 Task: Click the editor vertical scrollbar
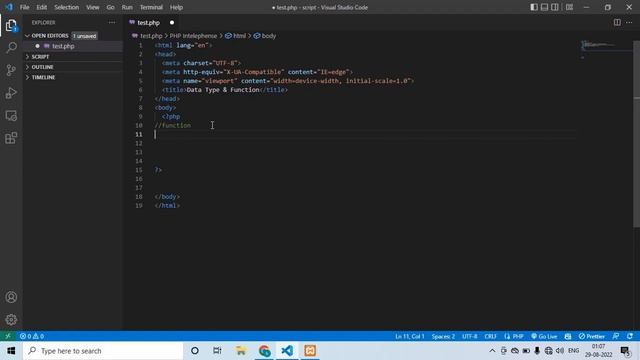point(636,135)
